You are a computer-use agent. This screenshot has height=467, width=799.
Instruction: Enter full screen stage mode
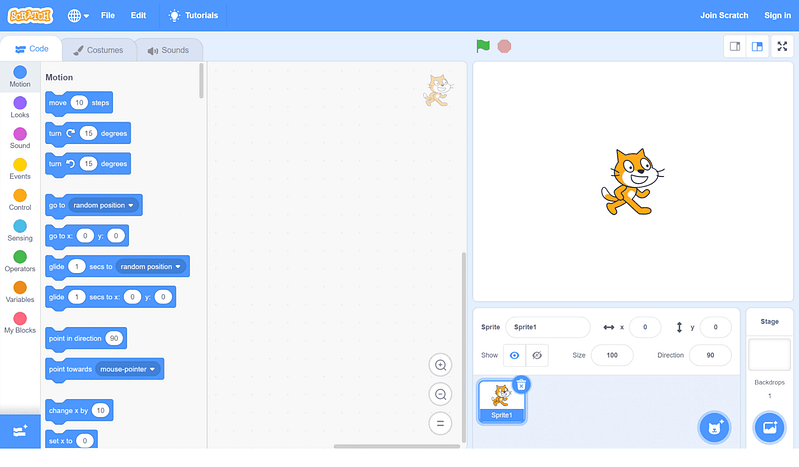pyautogui.click(x=782, y=46)
